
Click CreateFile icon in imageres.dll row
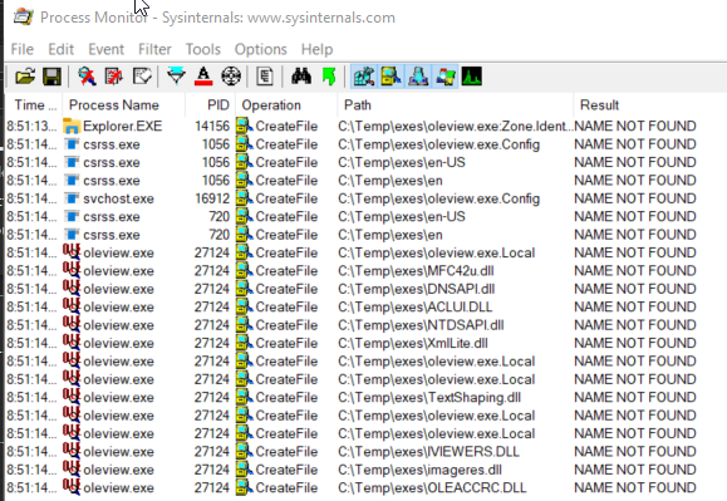point(244,469)
